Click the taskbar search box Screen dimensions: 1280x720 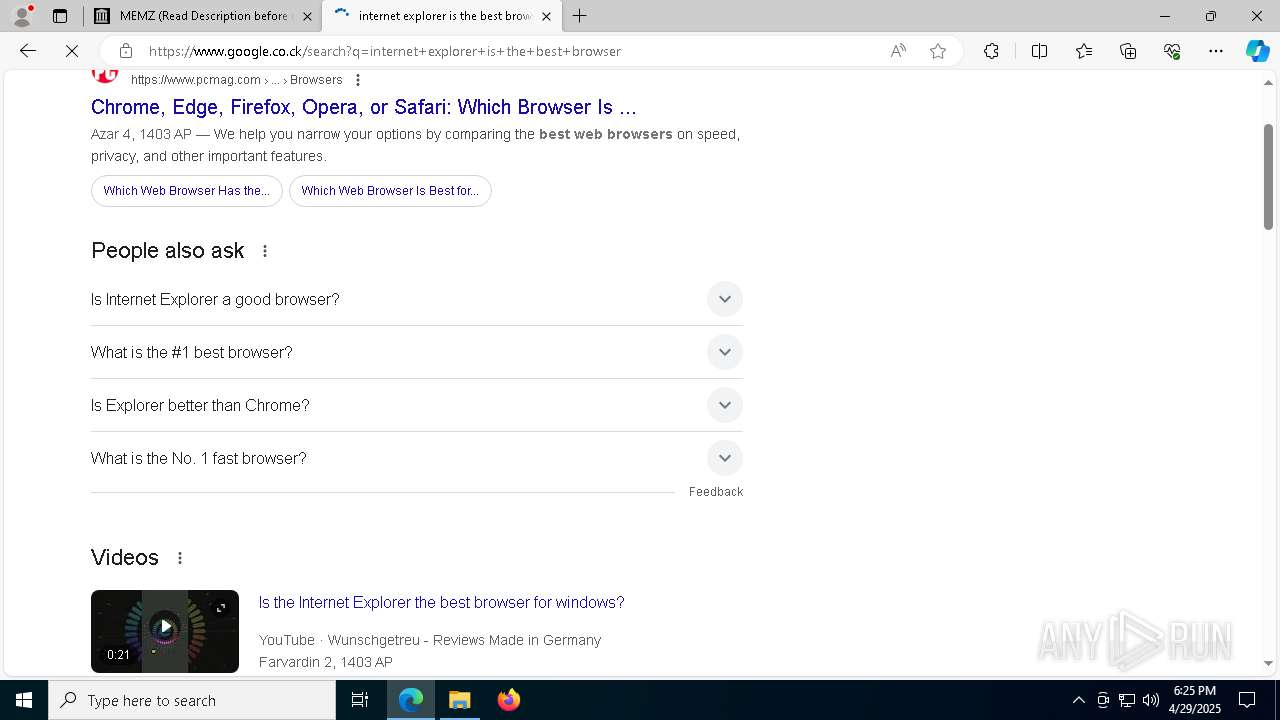click(x=192, y=700)
